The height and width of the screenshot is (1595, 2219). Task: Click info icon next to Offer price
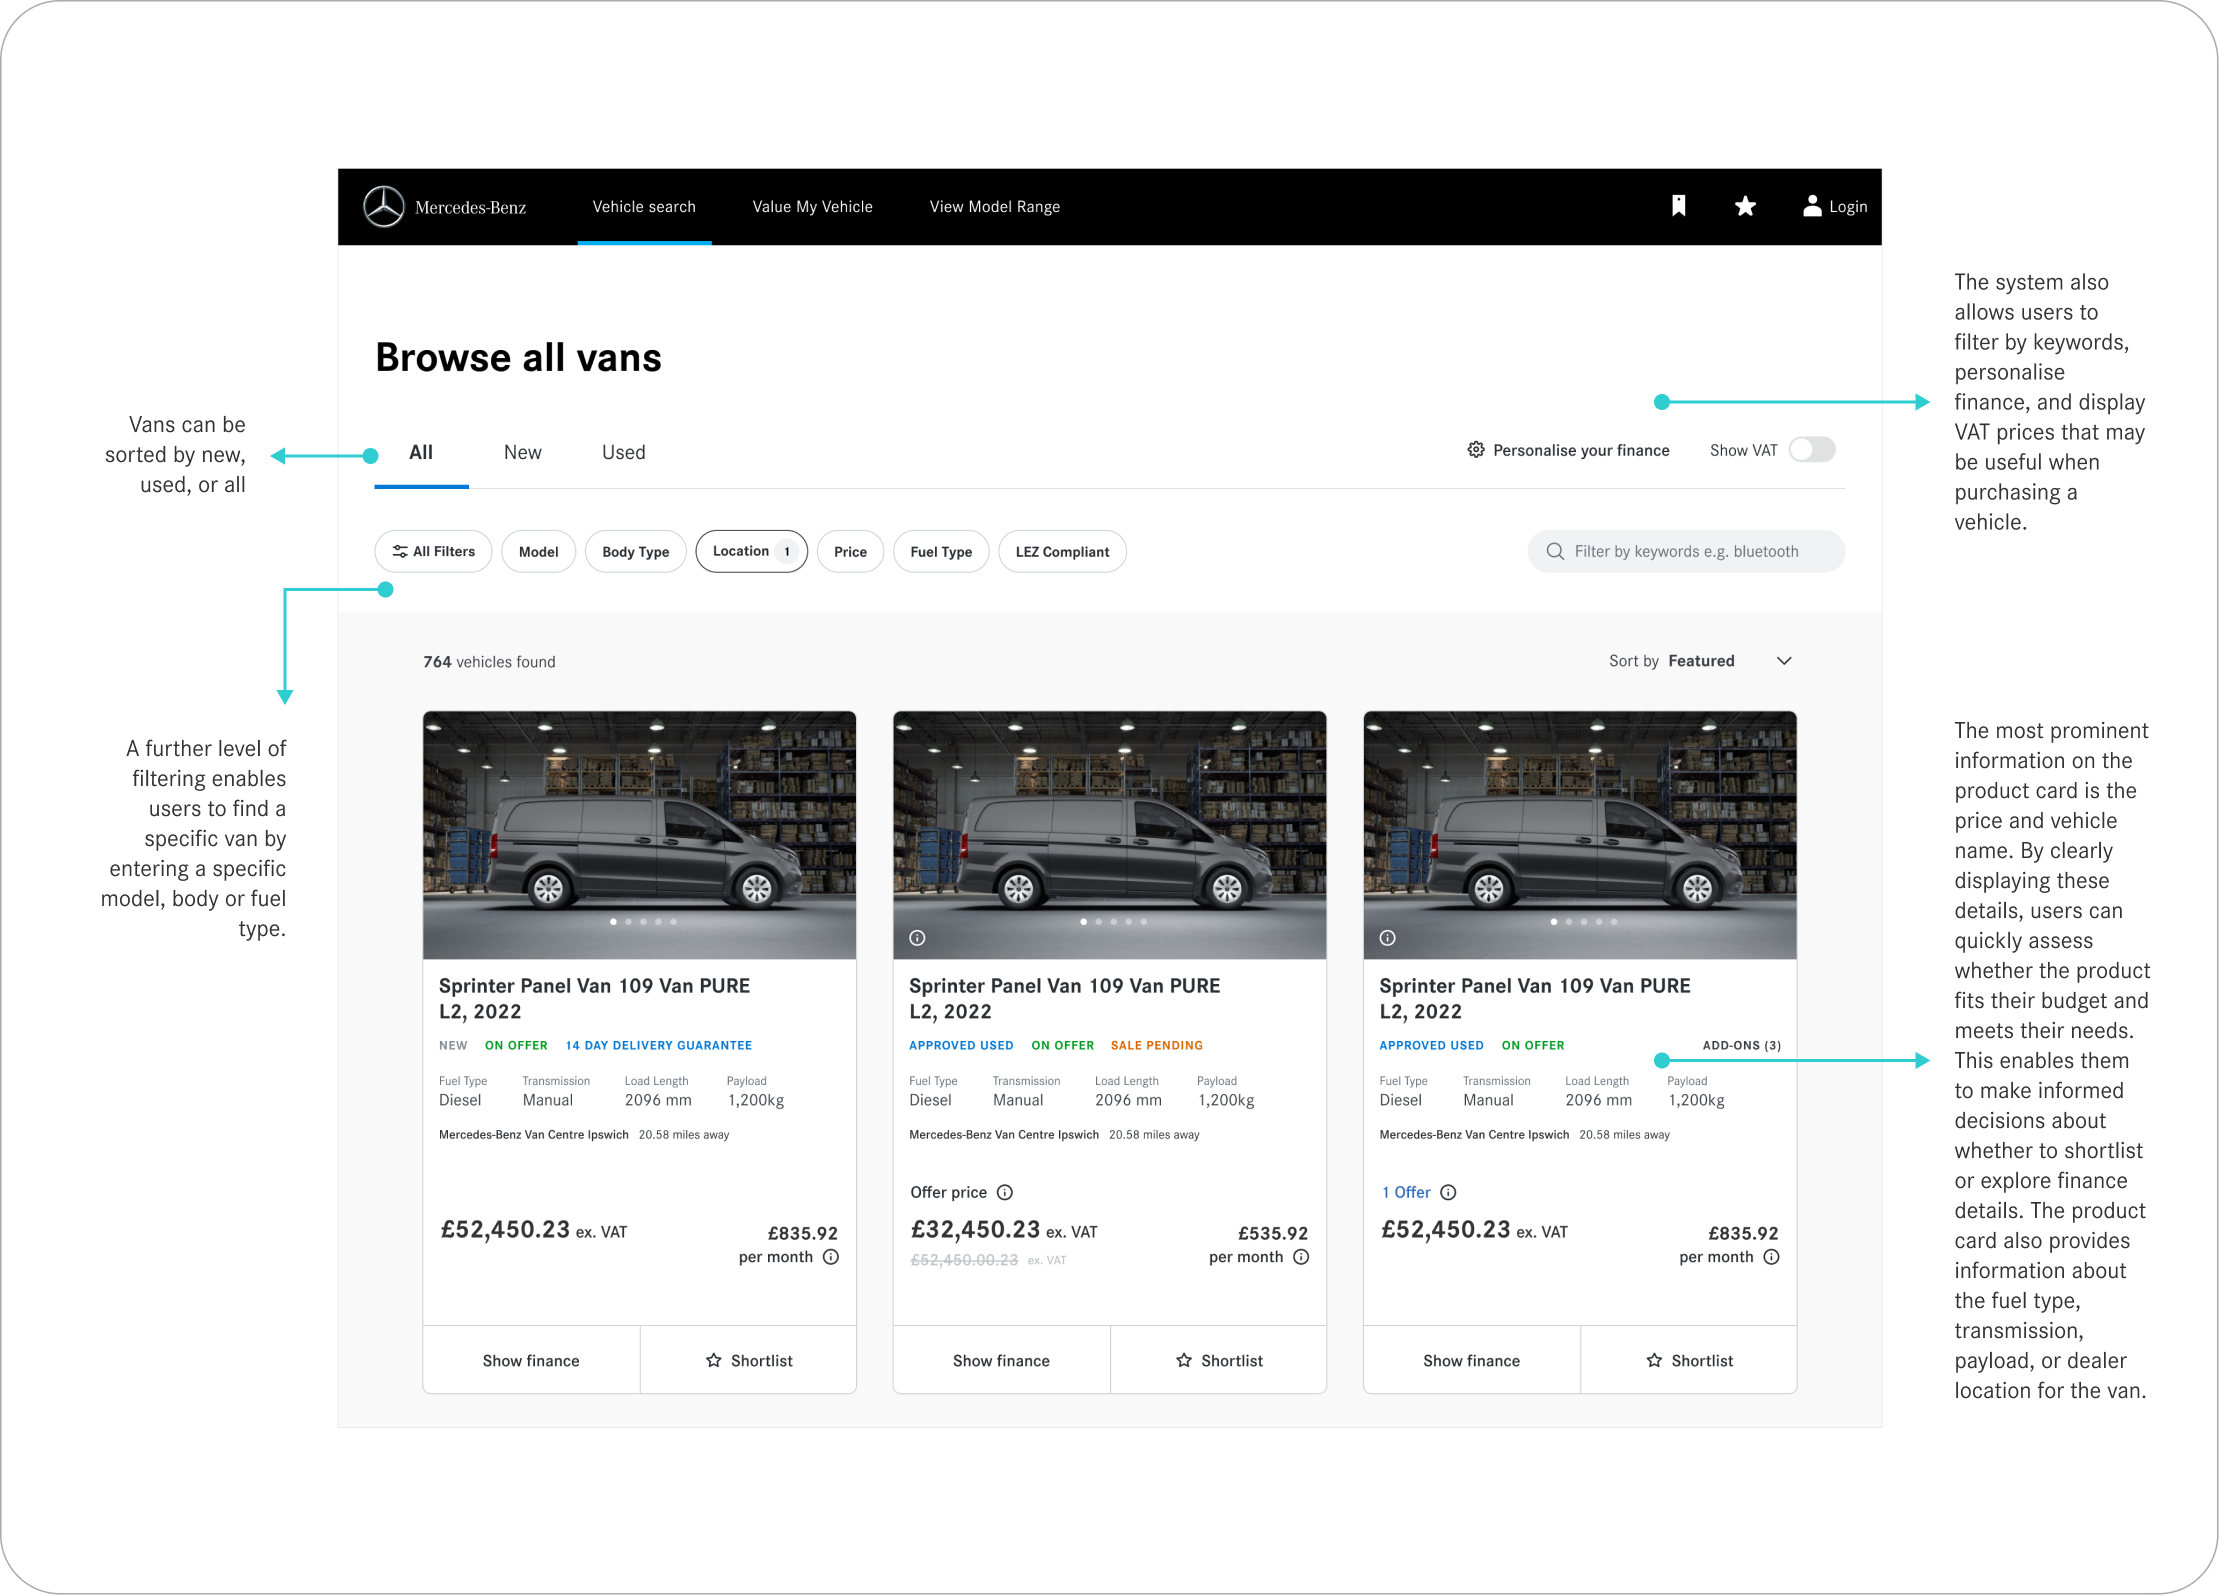[x=1005, y=1192]
